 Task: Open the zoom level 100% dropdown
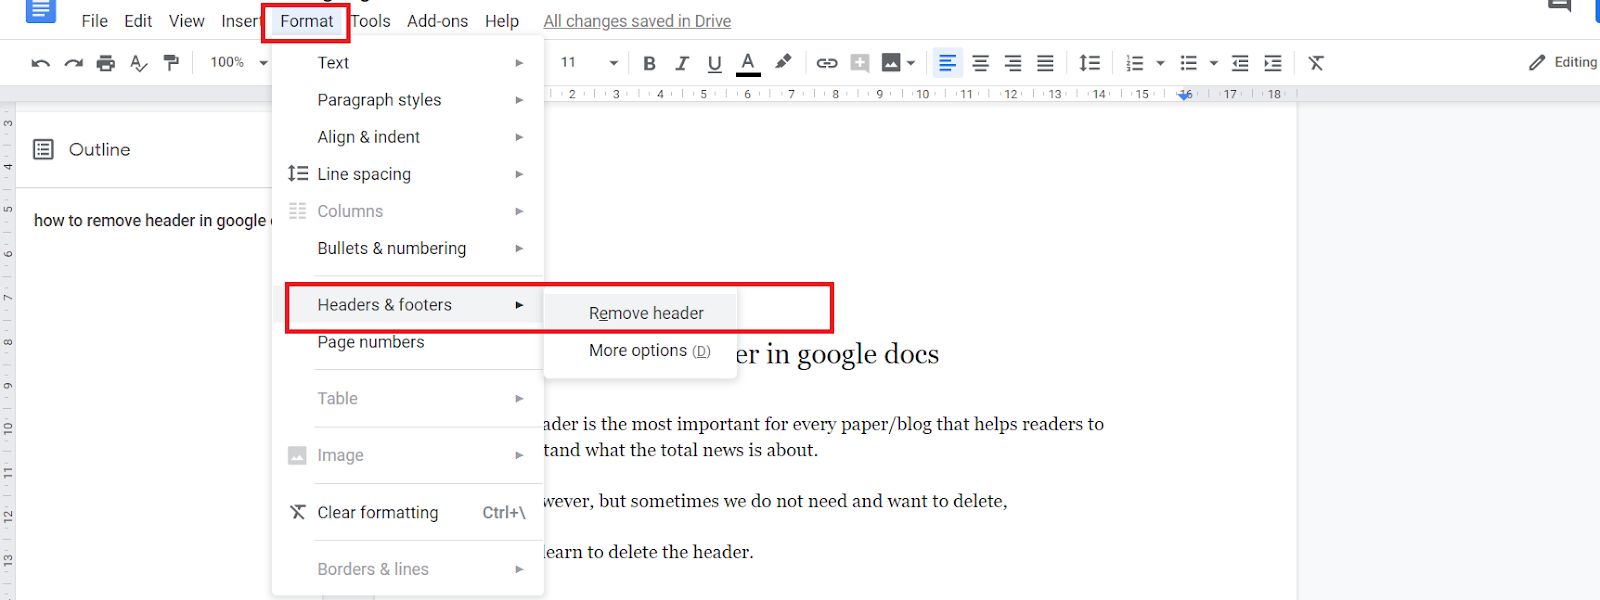coord(238,62)
